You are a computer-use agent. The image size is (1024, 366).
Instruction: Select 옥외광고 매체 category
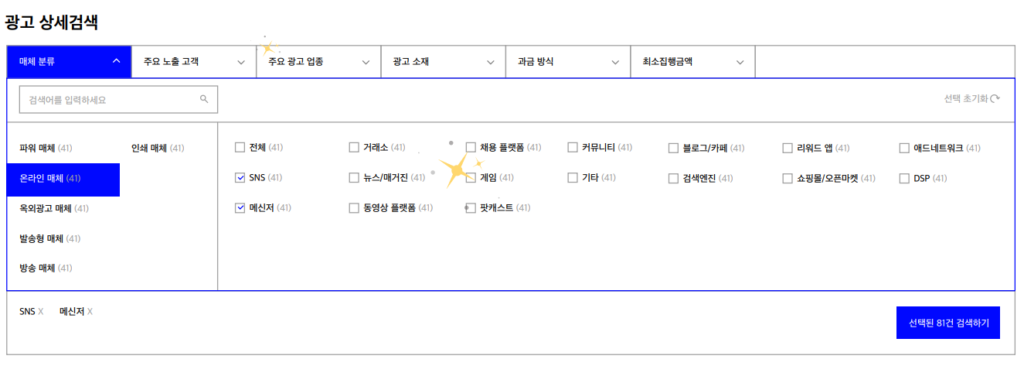54,208
